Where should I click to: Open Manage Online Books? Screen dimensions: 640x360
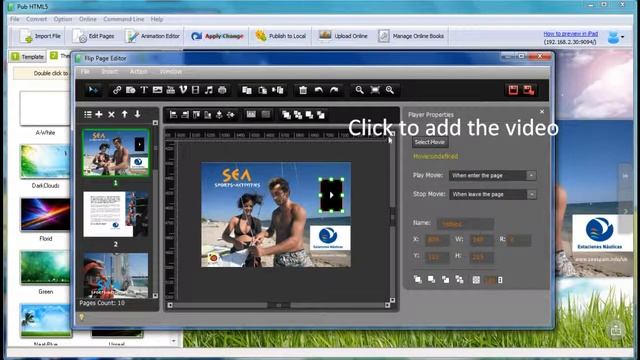pos(411,36)
